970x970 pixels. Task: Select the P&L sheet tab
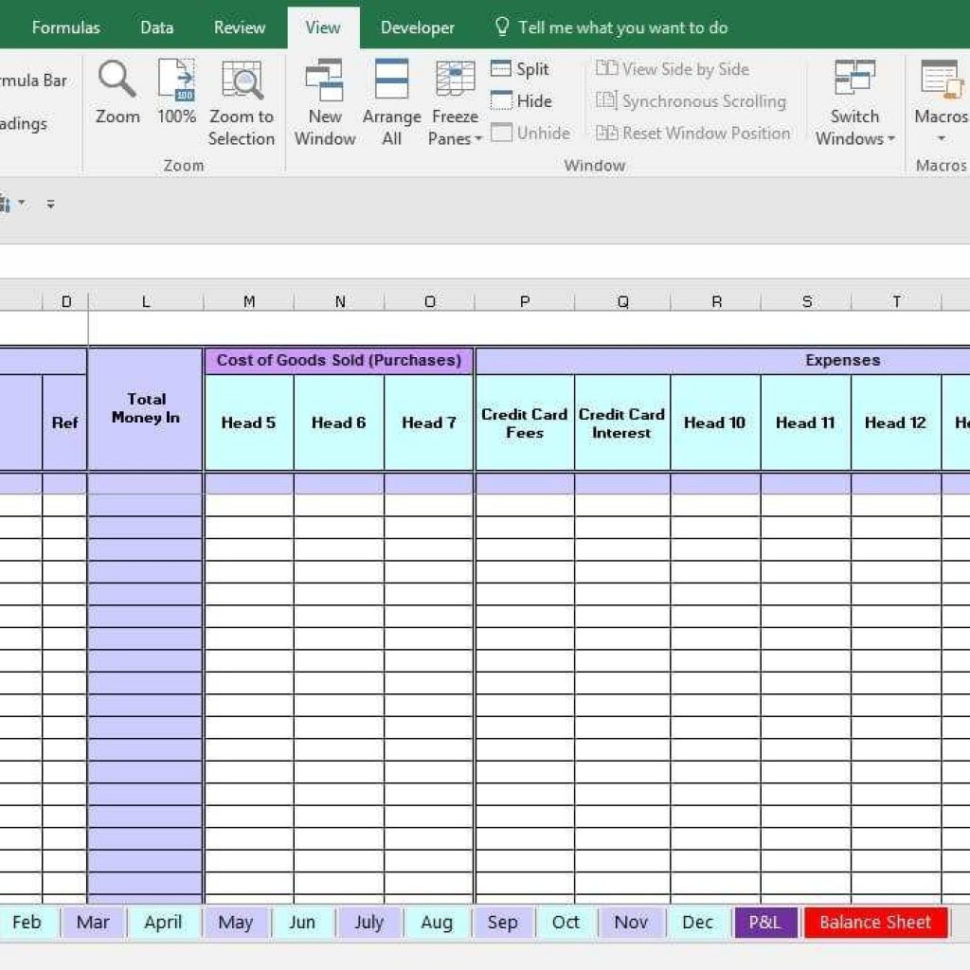765,922
